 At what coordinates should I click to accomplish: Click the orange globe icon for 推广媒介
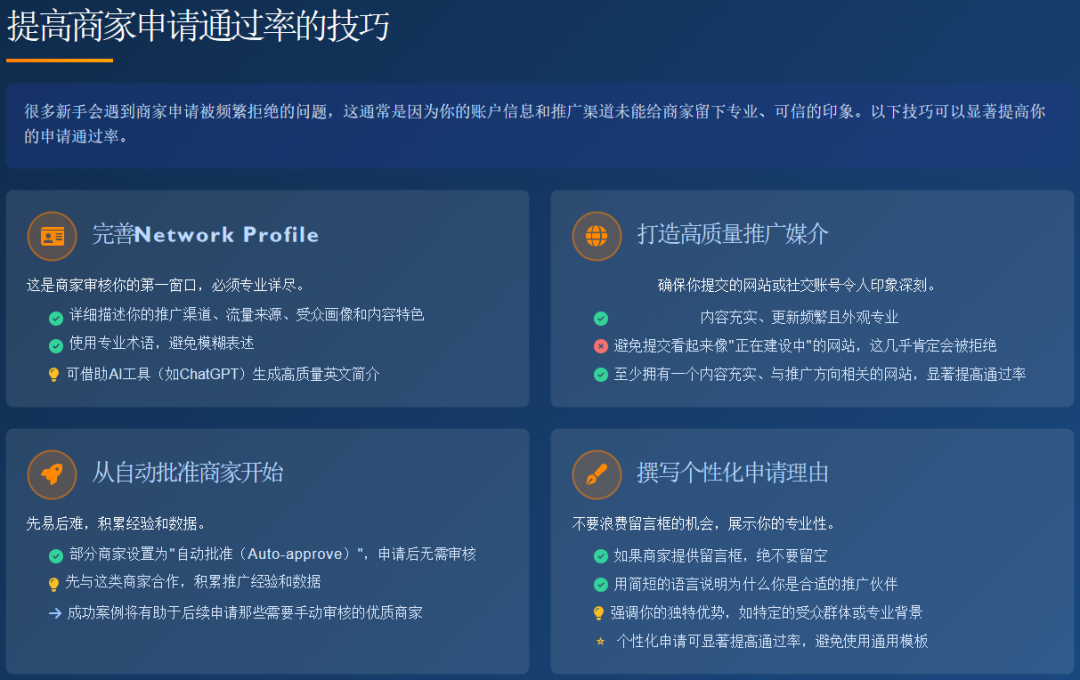pyautogui.click(x=597, y=236)
